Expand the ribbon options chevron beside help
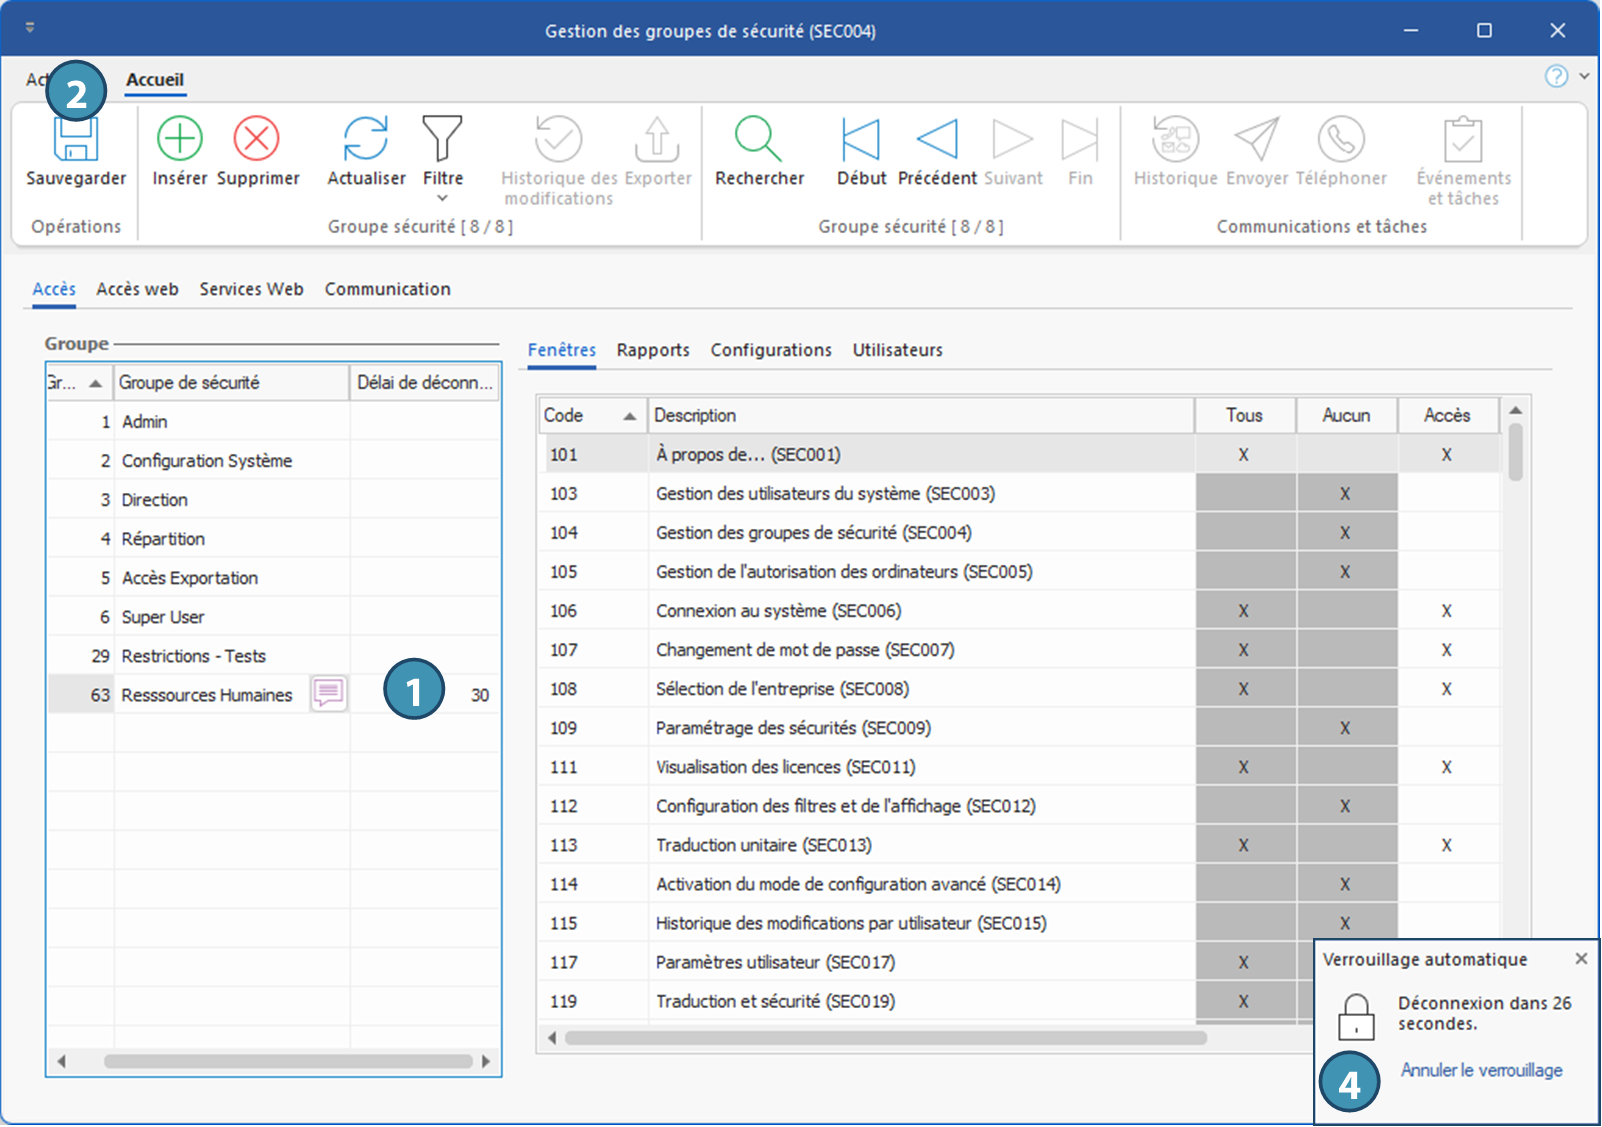1602x1127 pixels. click(x=1584, y=76)
